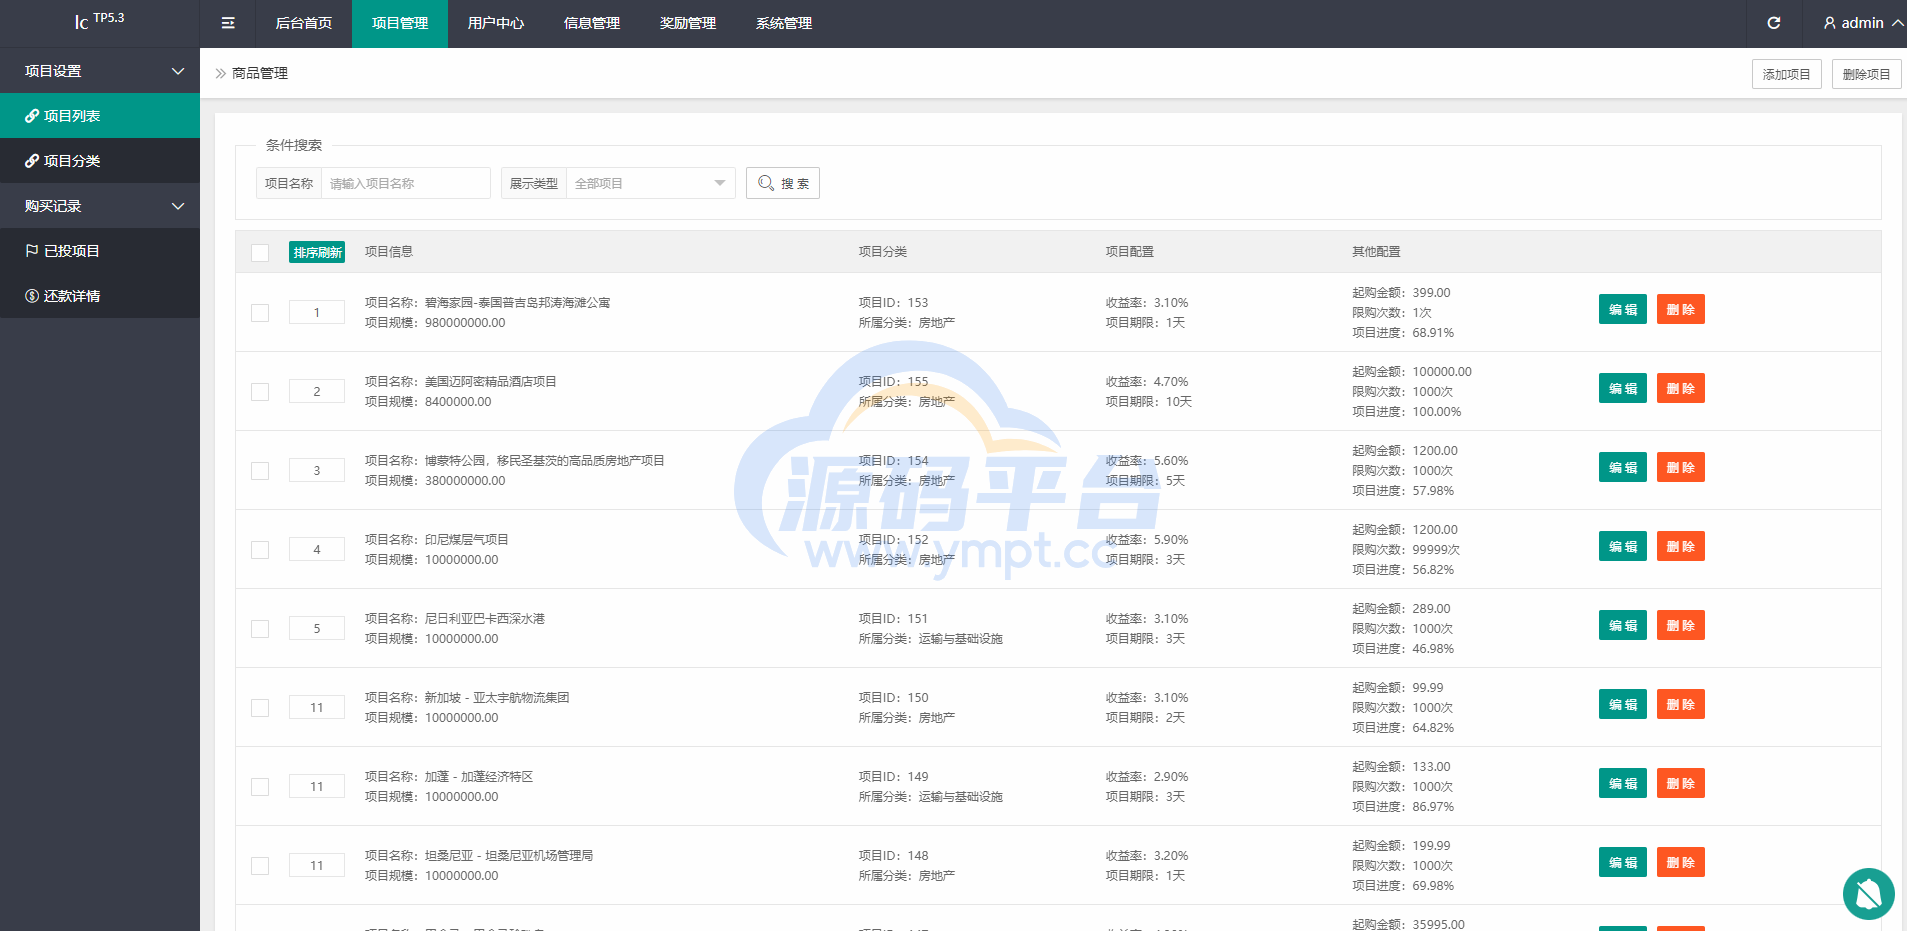Delete project ID 154 with 删除 button
The image size is (1907, 931).
click(1680, 467)
